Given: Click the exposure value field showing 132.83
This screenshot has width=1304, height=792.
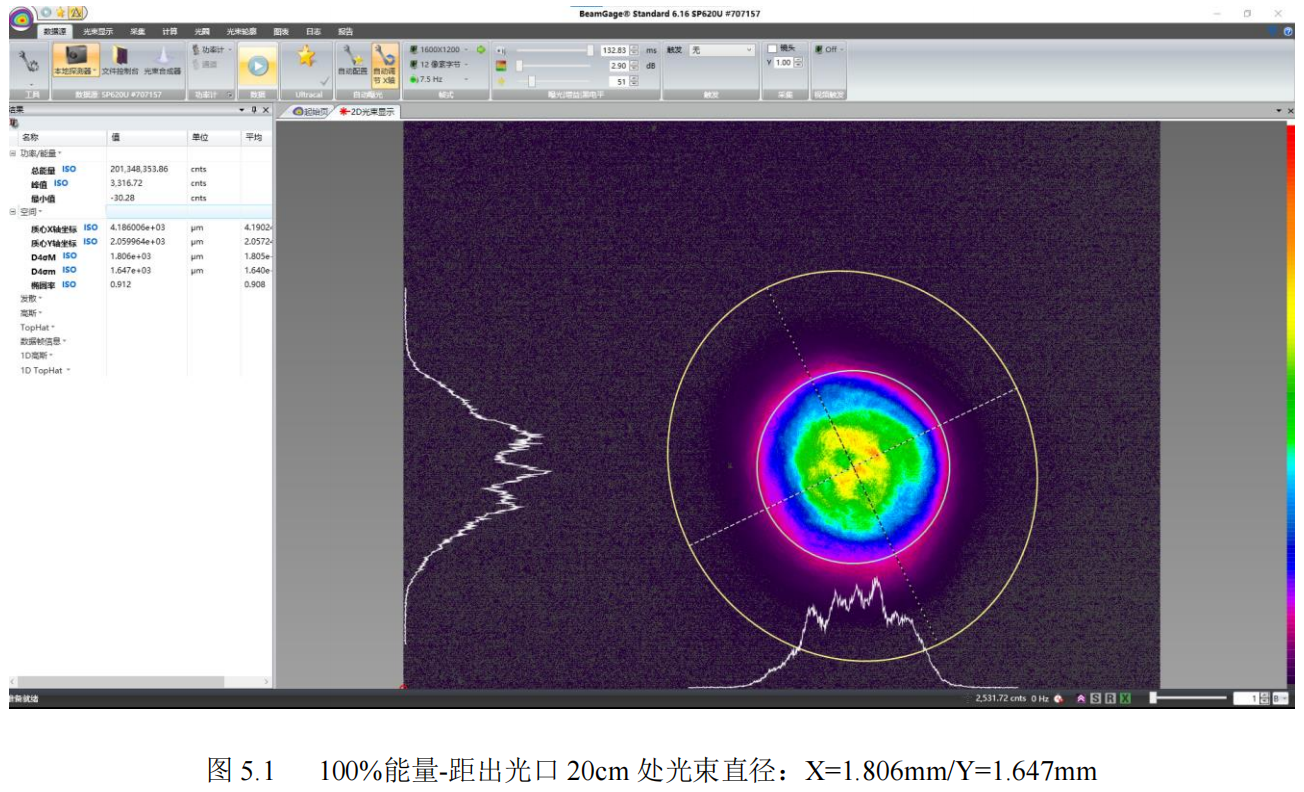Looking at the screenshot, I should [614, 50].
